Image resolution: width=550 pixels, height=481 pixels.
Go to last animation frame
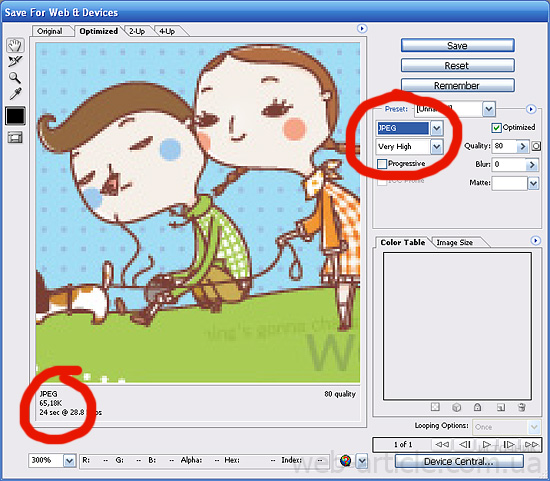click(531, 445)
